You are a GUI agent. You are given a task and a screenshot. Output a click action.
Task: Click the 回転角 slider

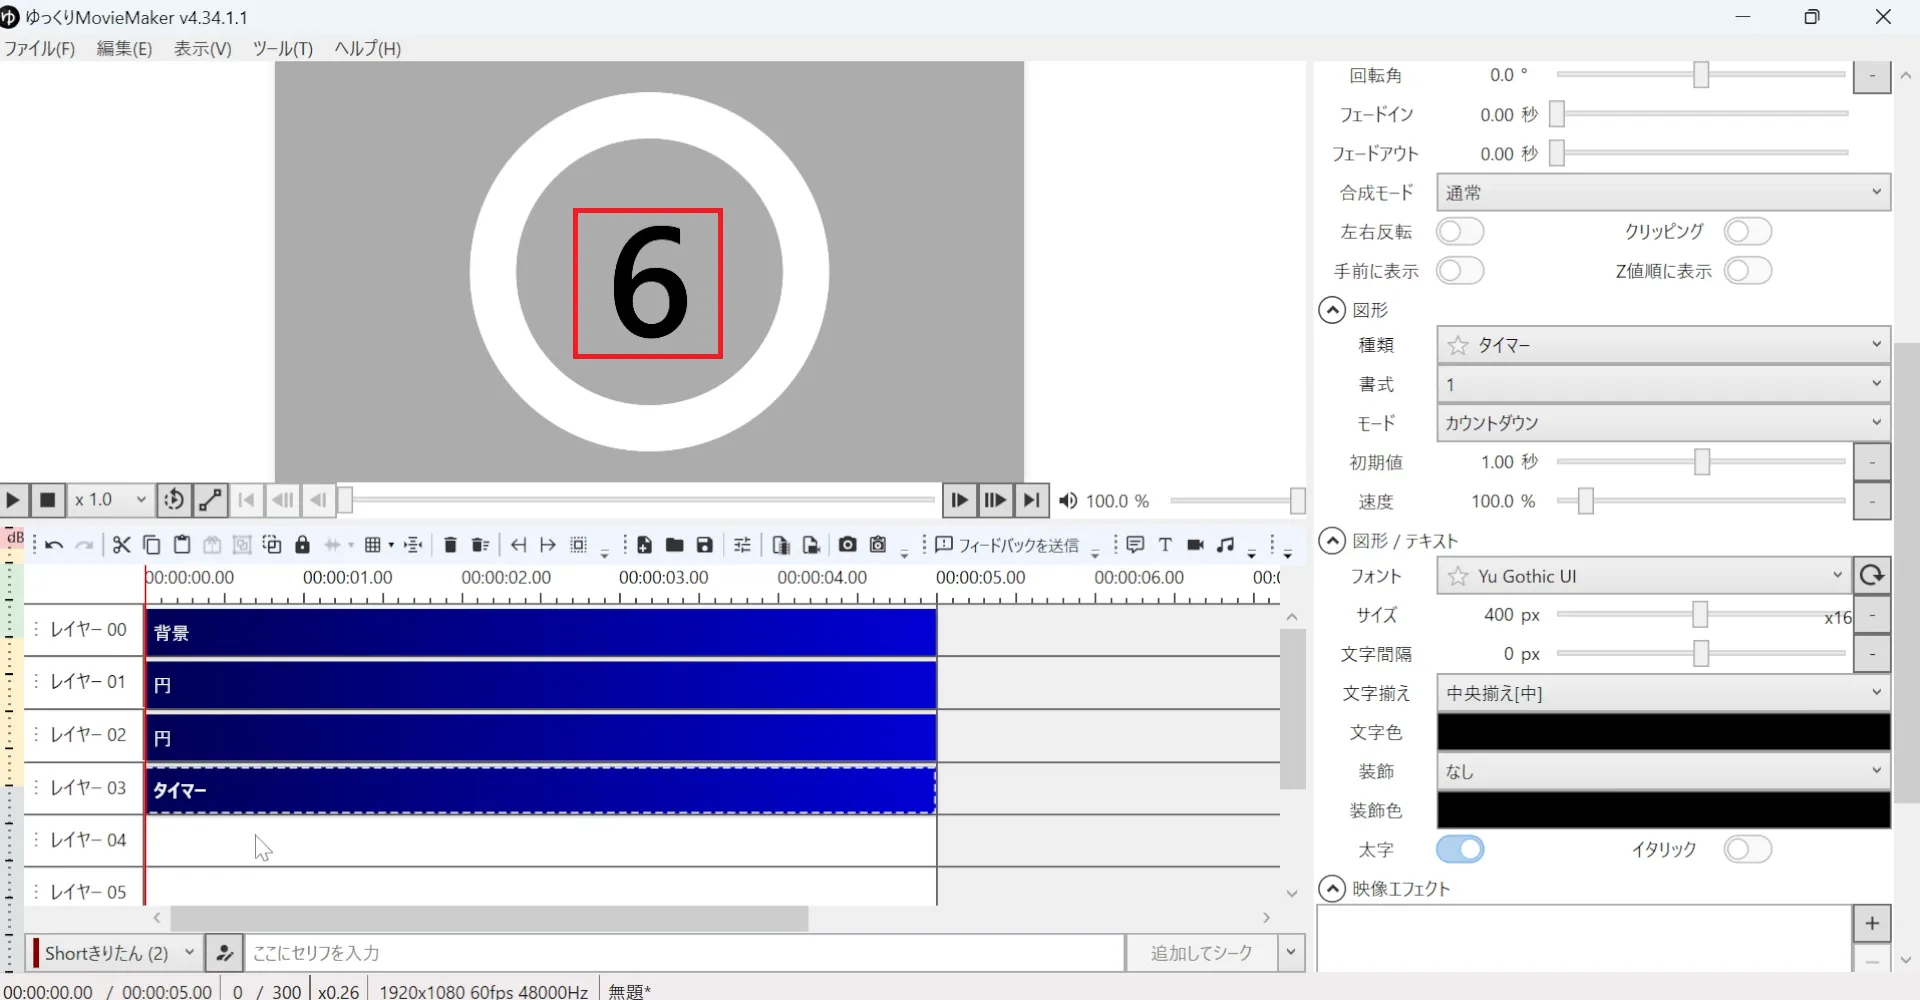pos(1701,75)
